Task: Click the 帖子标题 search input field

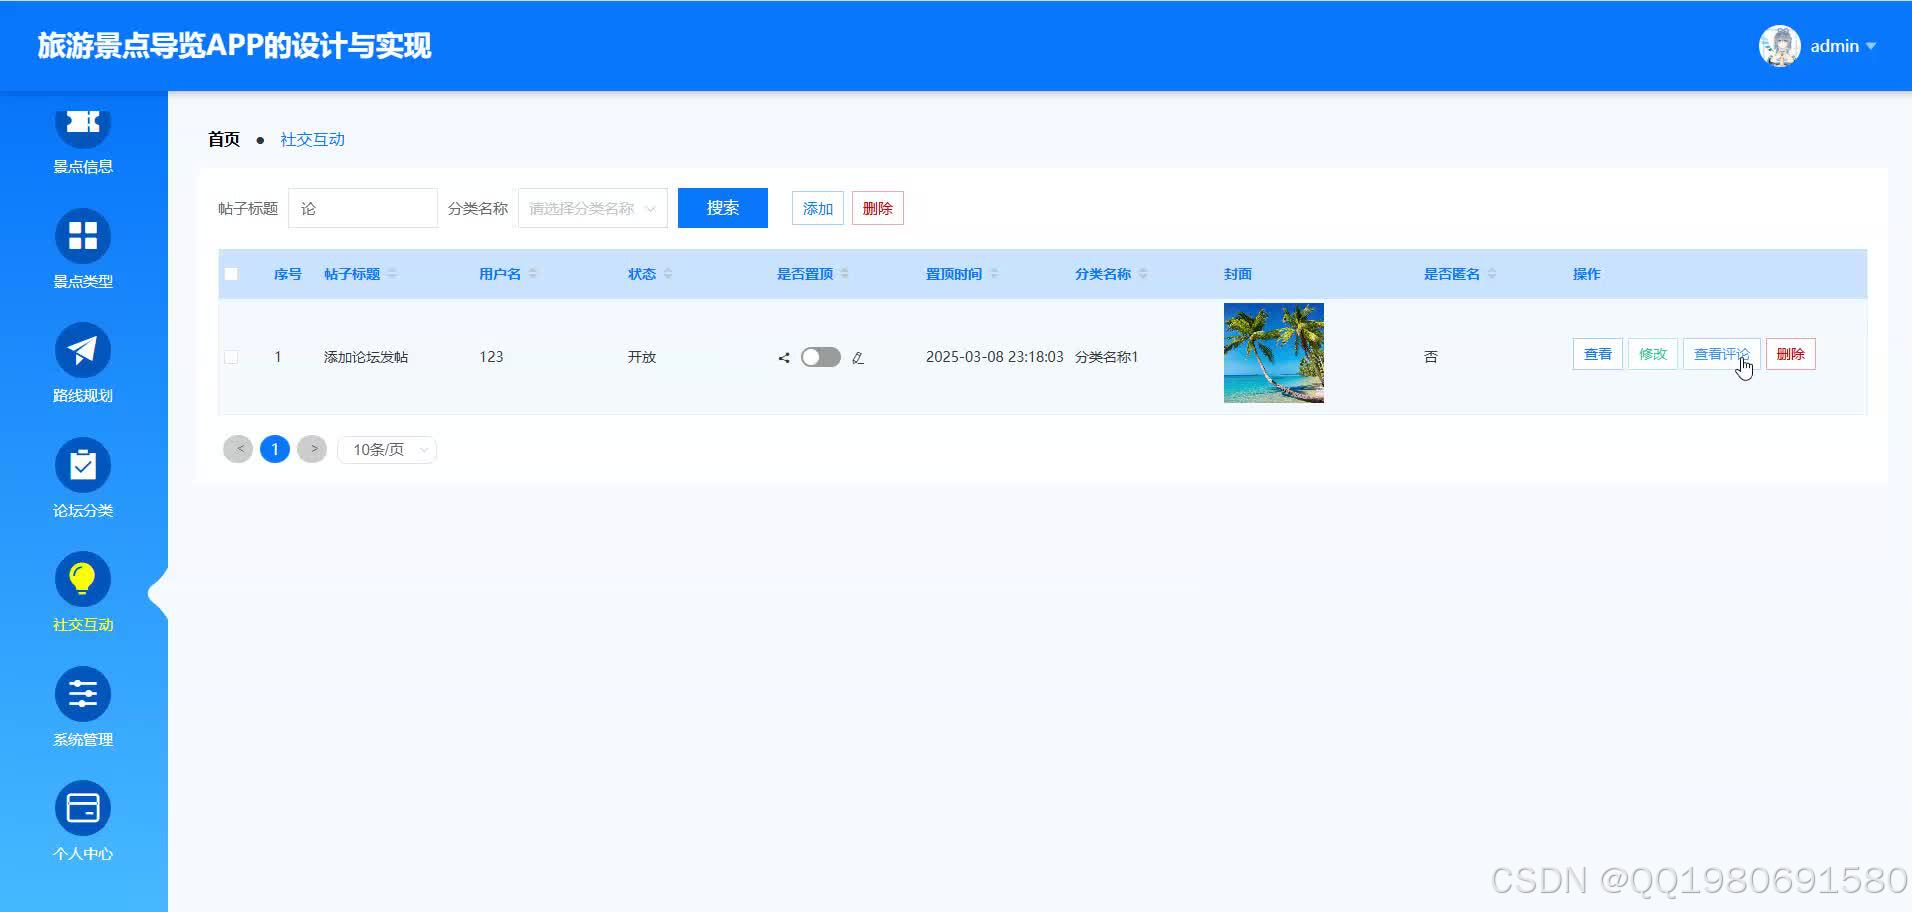Action: click(x=362, y=208)
